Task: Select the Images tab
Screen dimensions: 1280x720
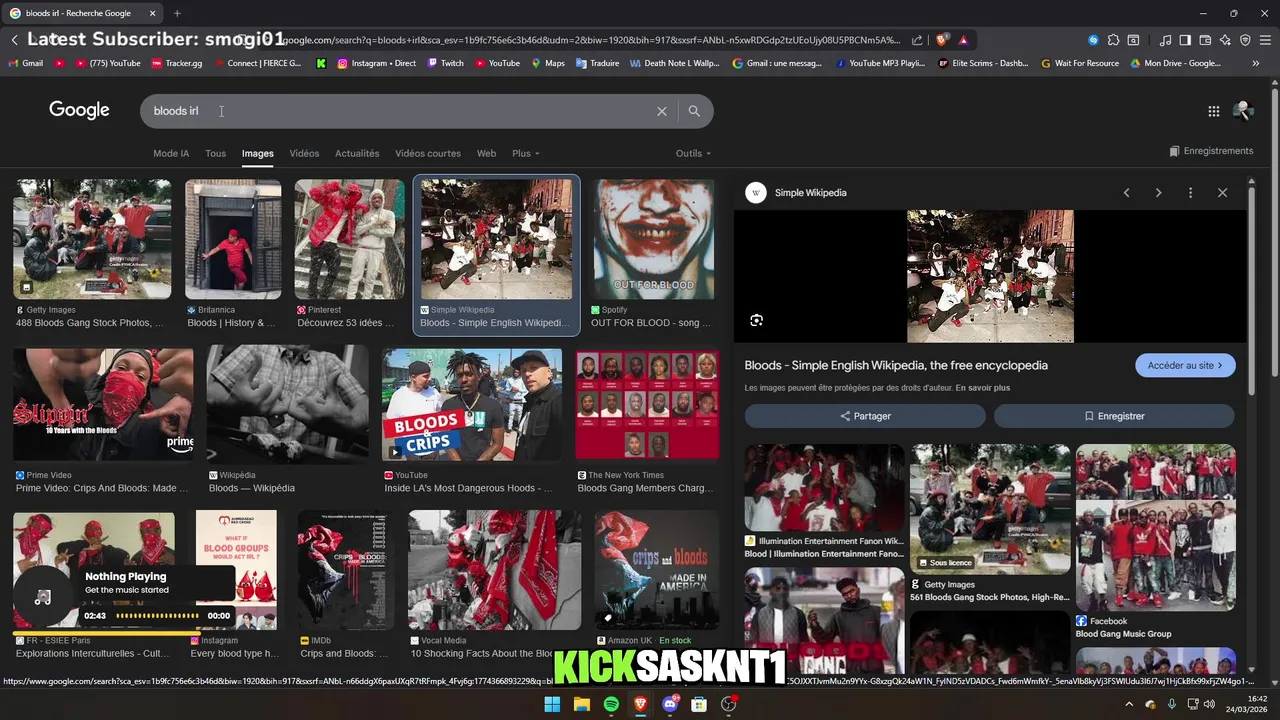Action: 257,153
